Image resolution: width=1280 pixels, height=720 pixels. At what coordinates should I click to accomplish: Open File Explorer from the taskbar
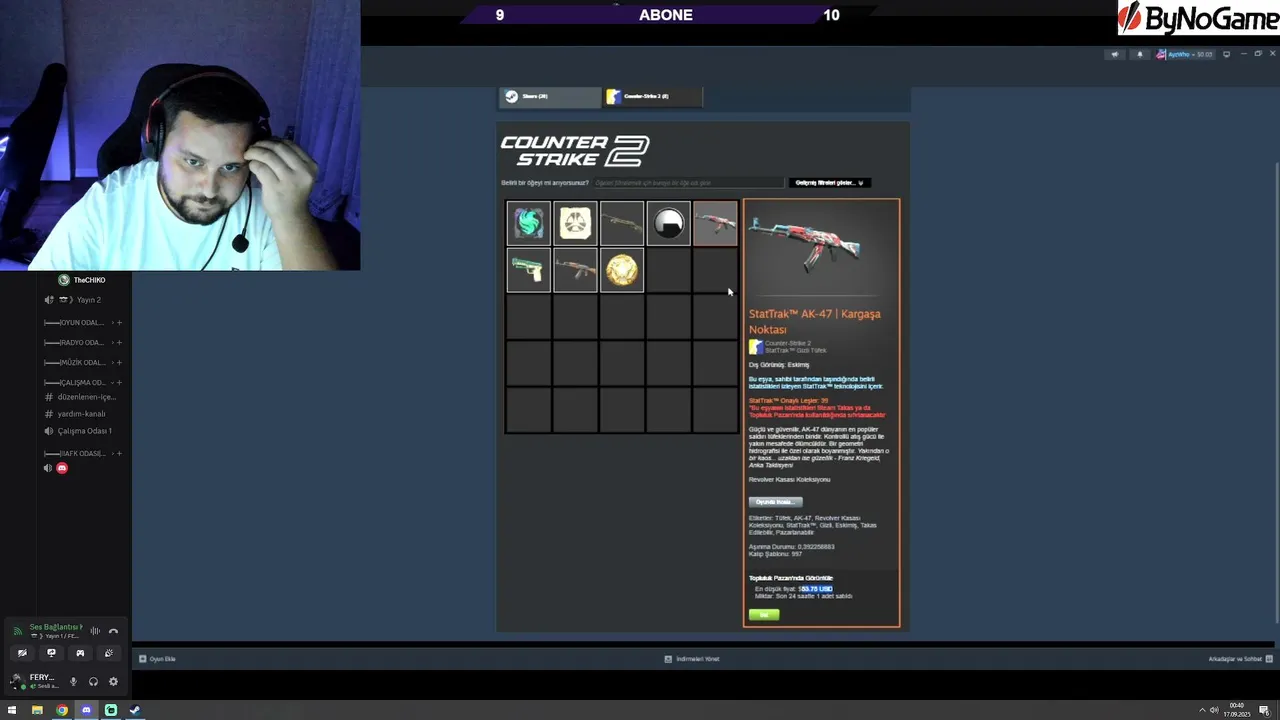[37, 710]
